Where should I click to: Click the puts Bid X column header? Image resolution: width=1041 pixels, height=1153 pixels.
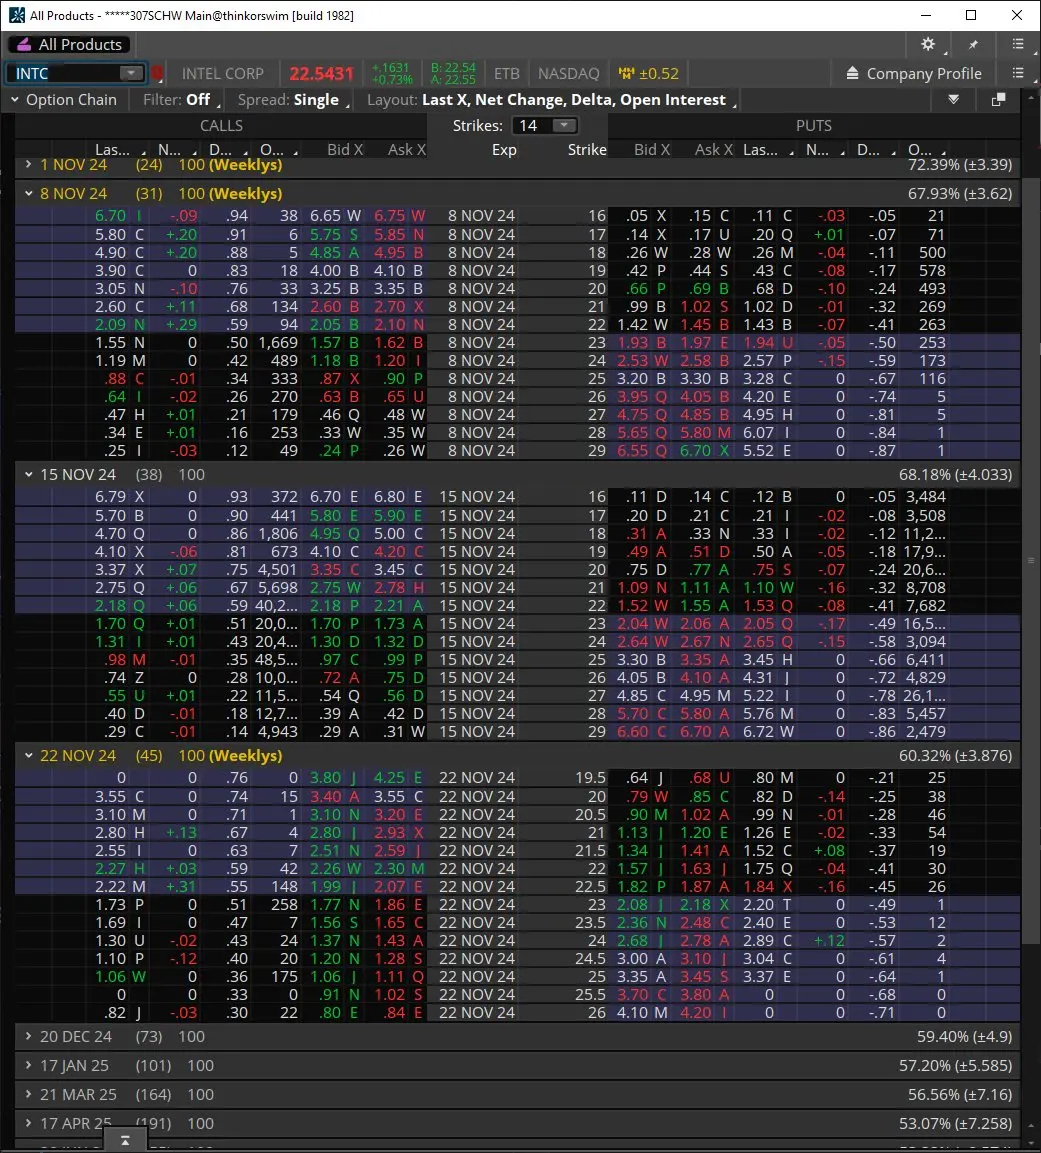click(x=651, y=149)
